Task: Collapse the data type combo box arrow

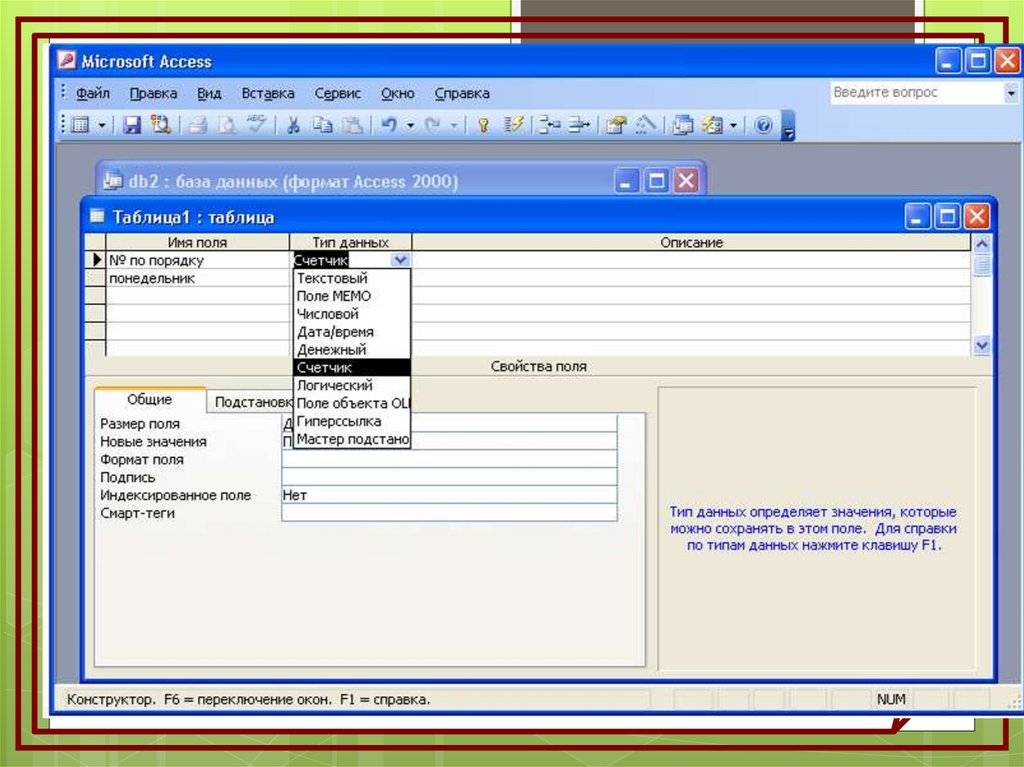Action: click(400, 260)
